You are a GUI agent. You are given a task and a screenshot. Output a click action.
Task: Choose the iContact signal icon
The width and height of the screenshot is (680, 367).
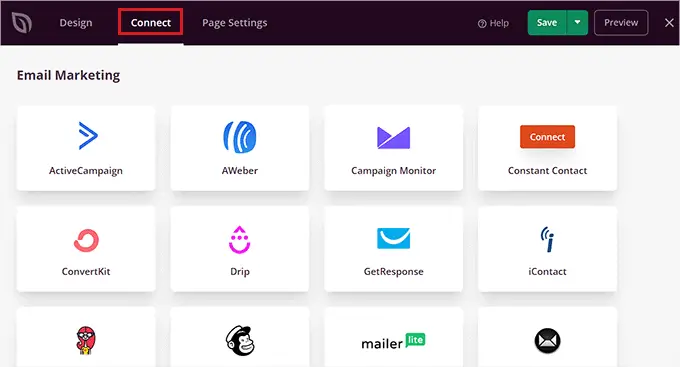(547, 239)
